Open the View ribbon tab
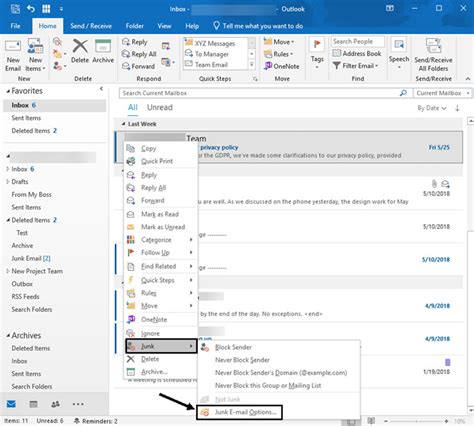The height and width of the screenshot is (426, 474). point(164,26)
